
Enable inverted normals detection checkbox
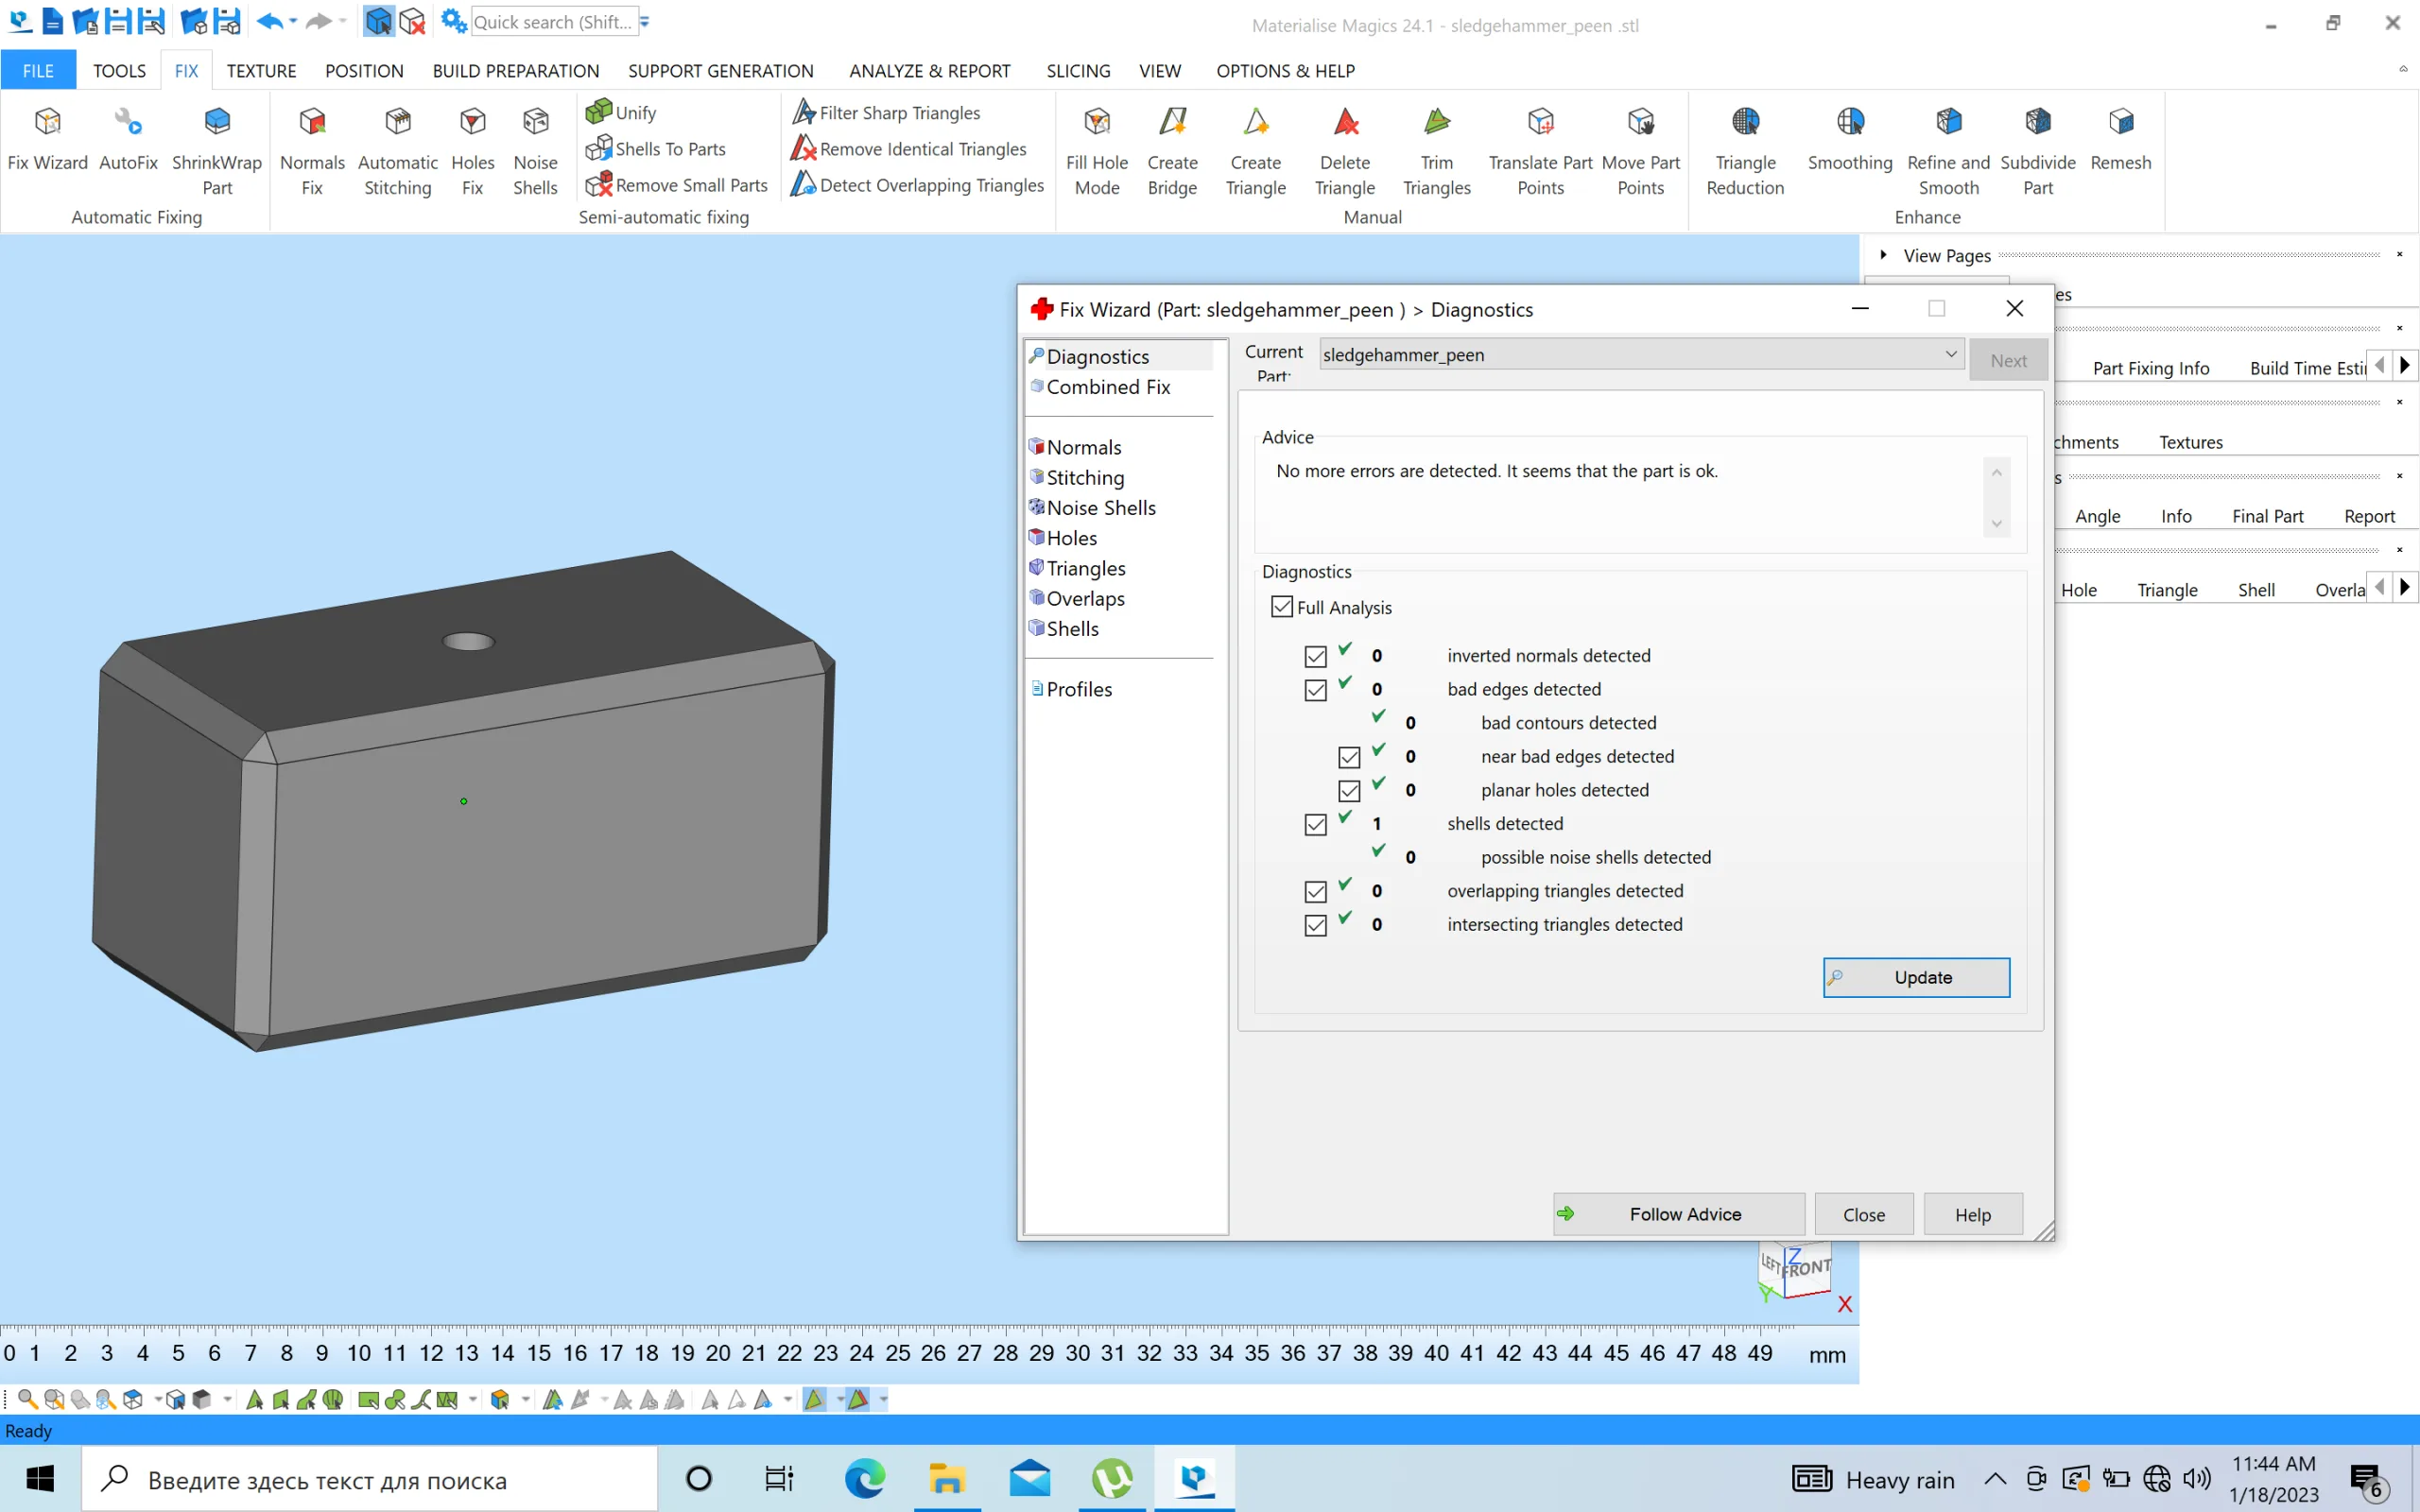[1316, 655]
